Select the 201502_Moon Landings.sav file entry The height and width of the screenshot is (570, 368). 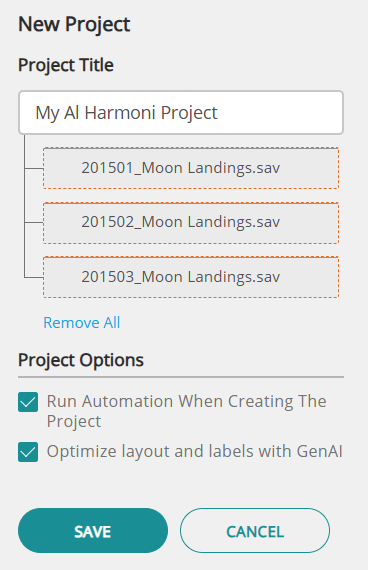pyautogui.click(x=191, y=222)
